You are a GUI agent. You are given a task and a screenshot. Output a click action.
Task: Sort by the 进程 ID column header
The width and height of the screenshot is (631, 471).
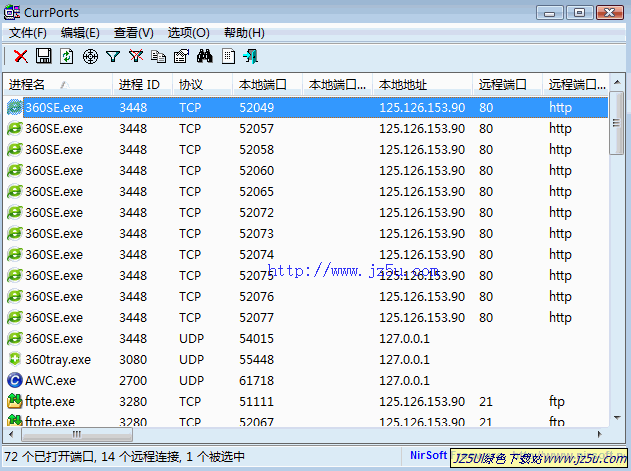[x=142, y=85]
